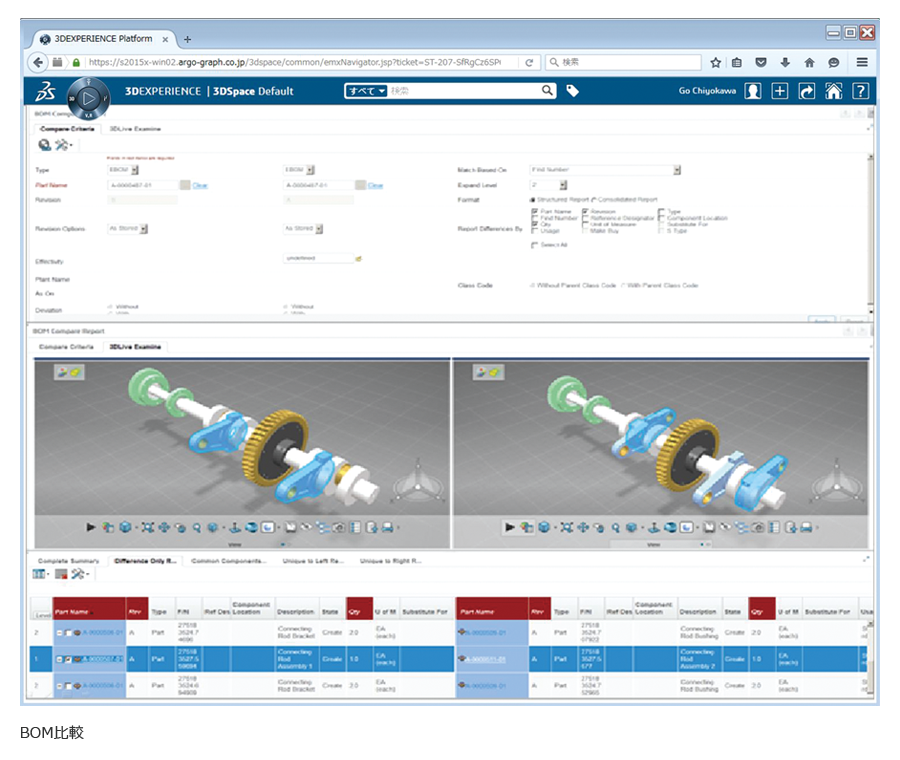Image resolution: width=900 pixels, height=760 pixels.
Task: Open a new browser tab with plus
Action: (187, 40)
